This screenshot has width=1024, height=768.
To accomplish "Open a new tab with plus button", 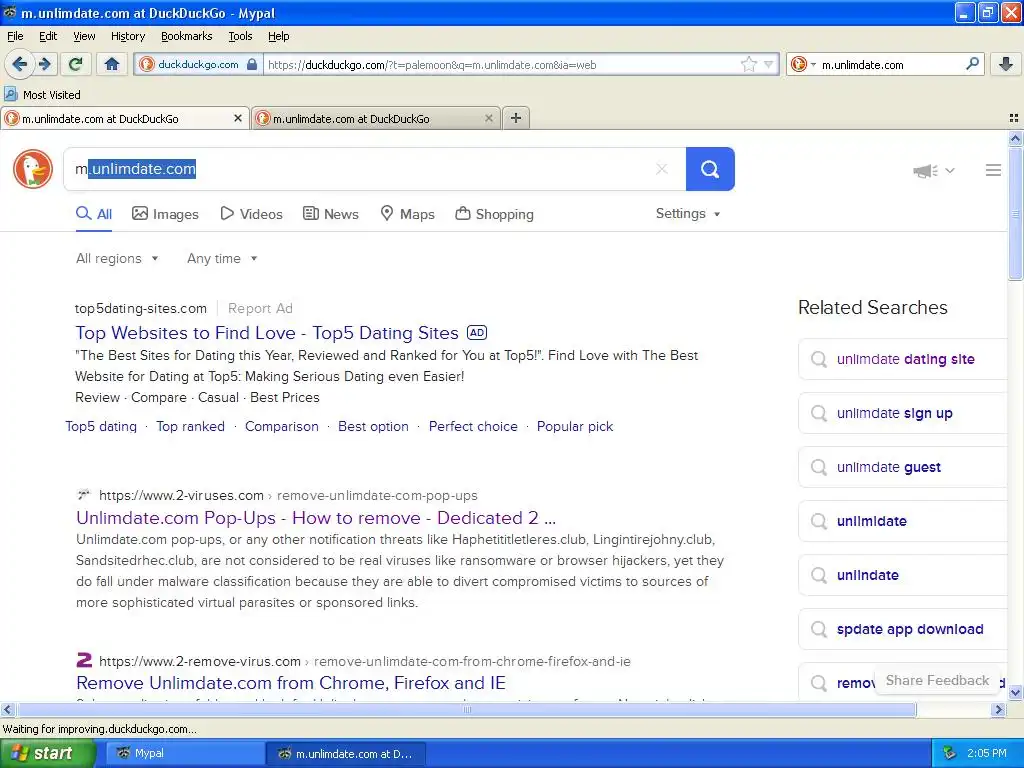I will click(x=516, y=118).
